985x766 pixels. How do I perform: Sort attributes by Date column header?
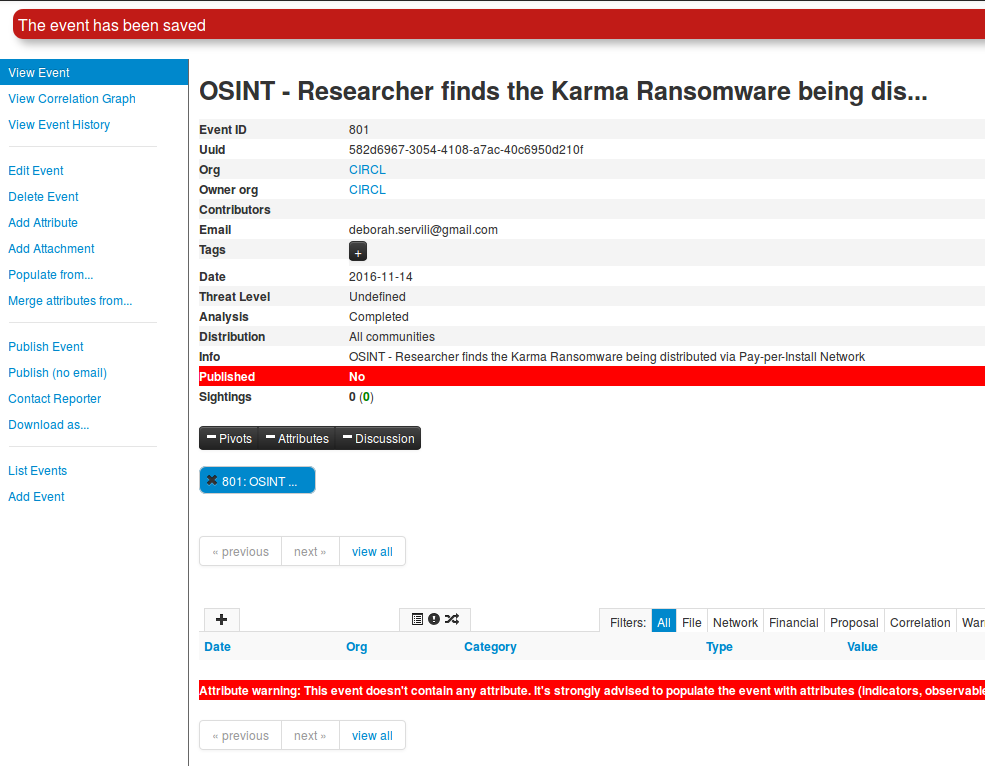pyautogui.click(x=217, y=647)
